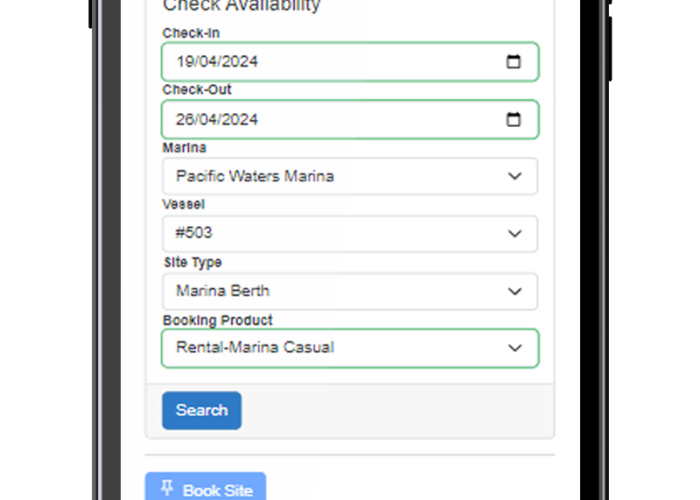Screen dimensions: 700x500
Task: Click the pin icon on Book Site
Action: click(167, 488)
